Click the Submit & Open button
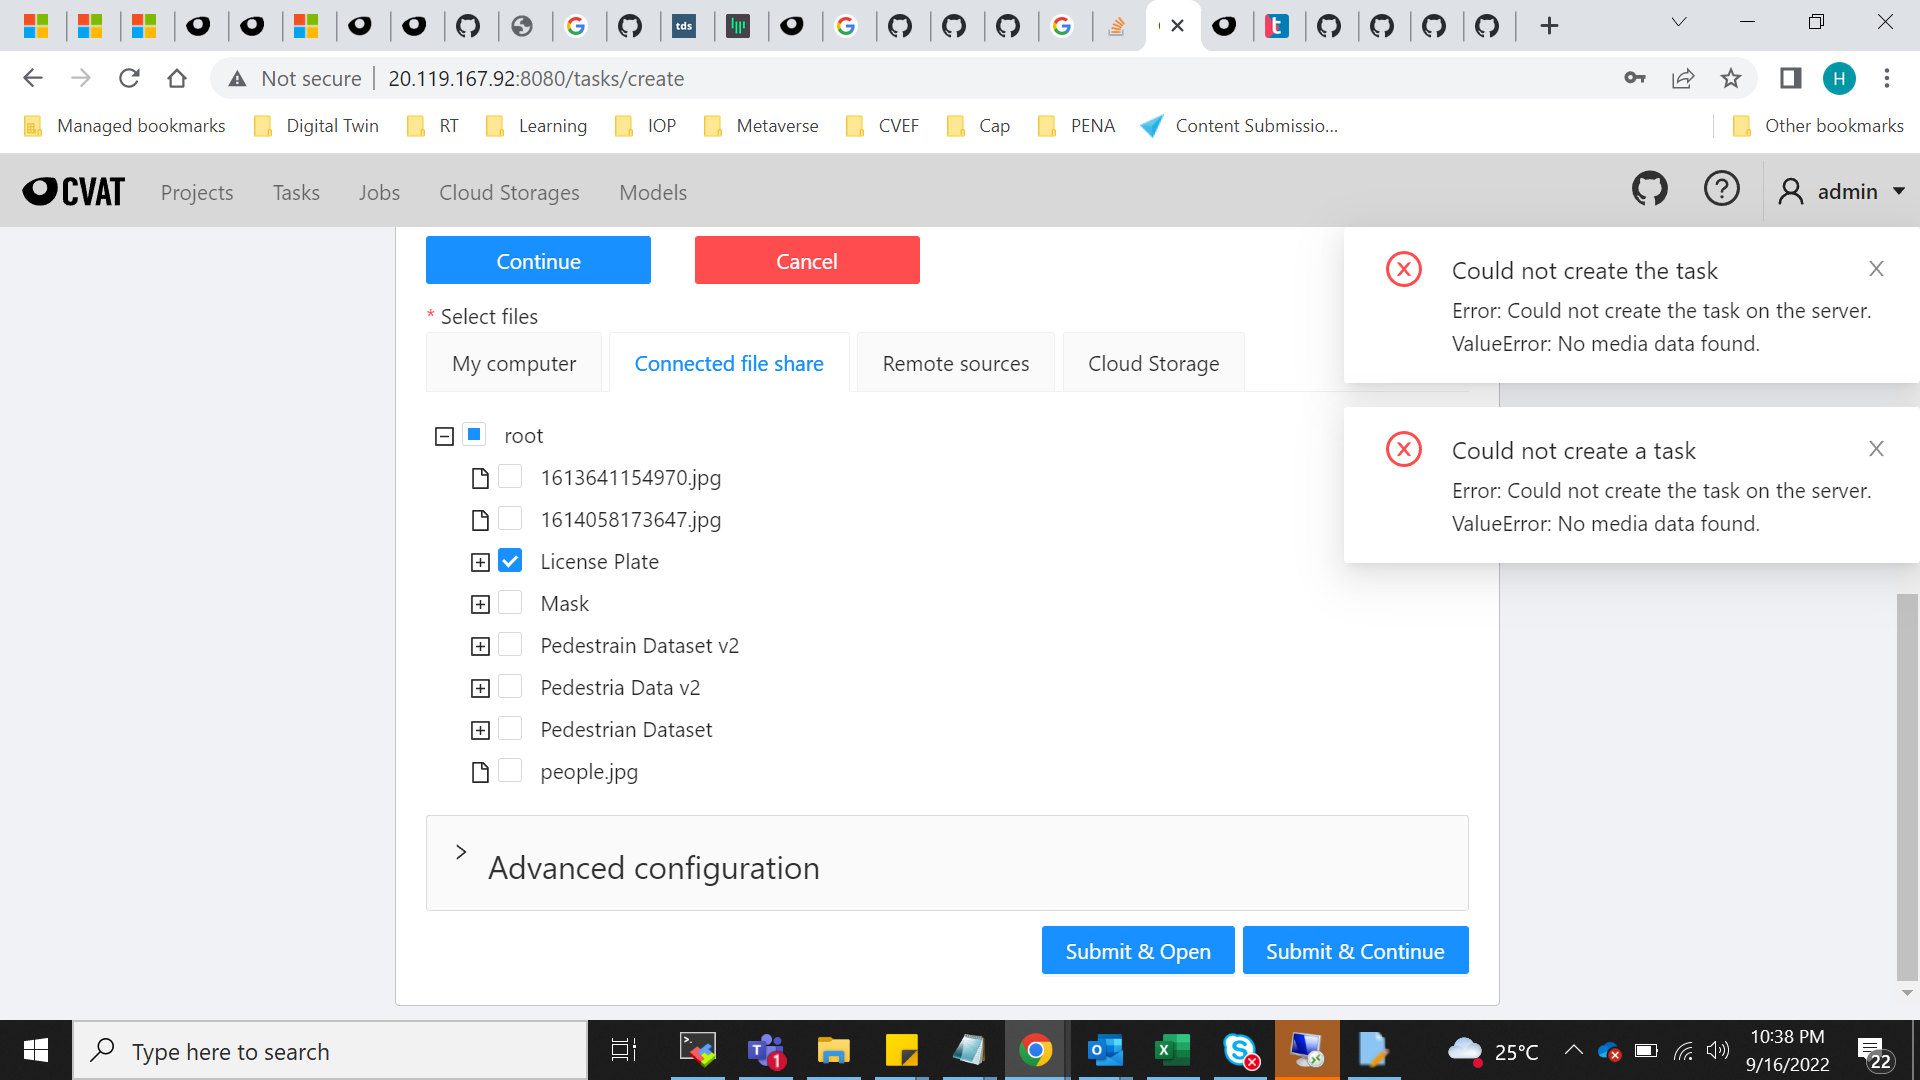Image resolution: width=1920 pixels, height=1080 pixels. pos(1137,950)
